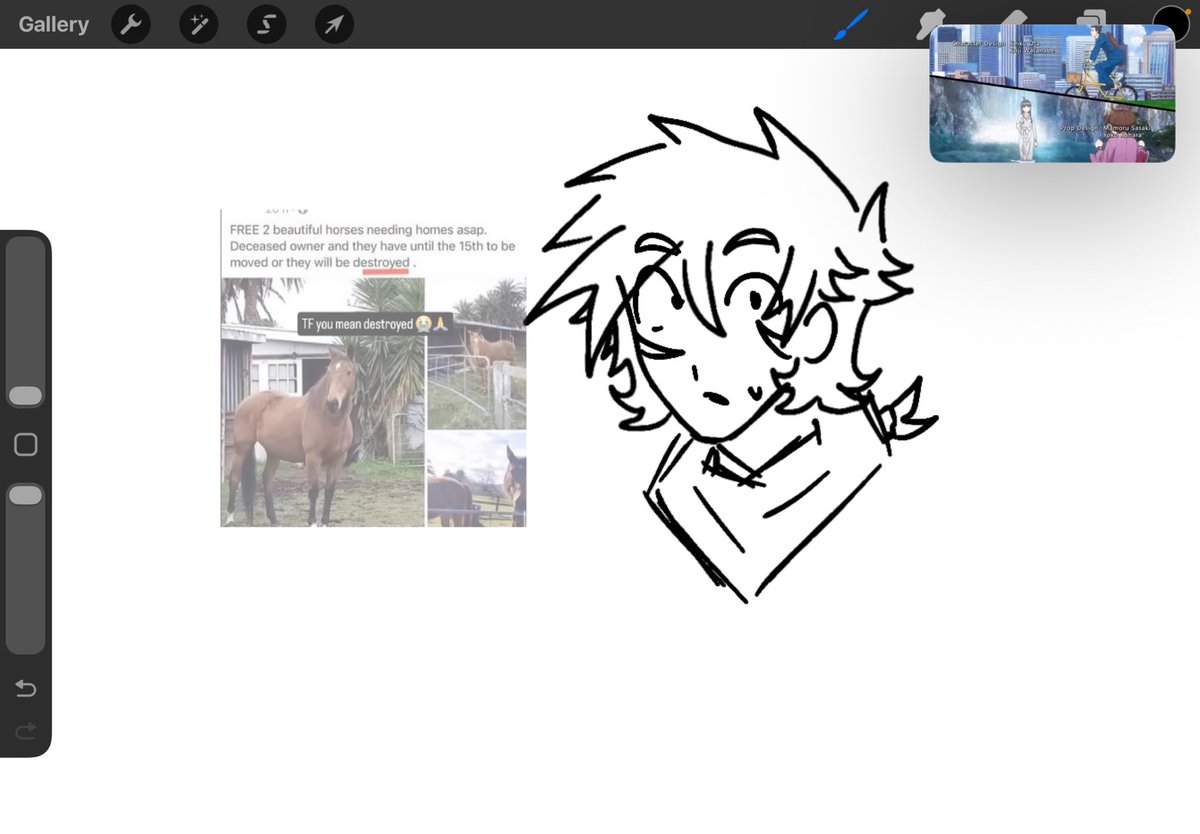1200x834 pixels.
Task: Tap the sketched character drawing
Action: (732, 355)
